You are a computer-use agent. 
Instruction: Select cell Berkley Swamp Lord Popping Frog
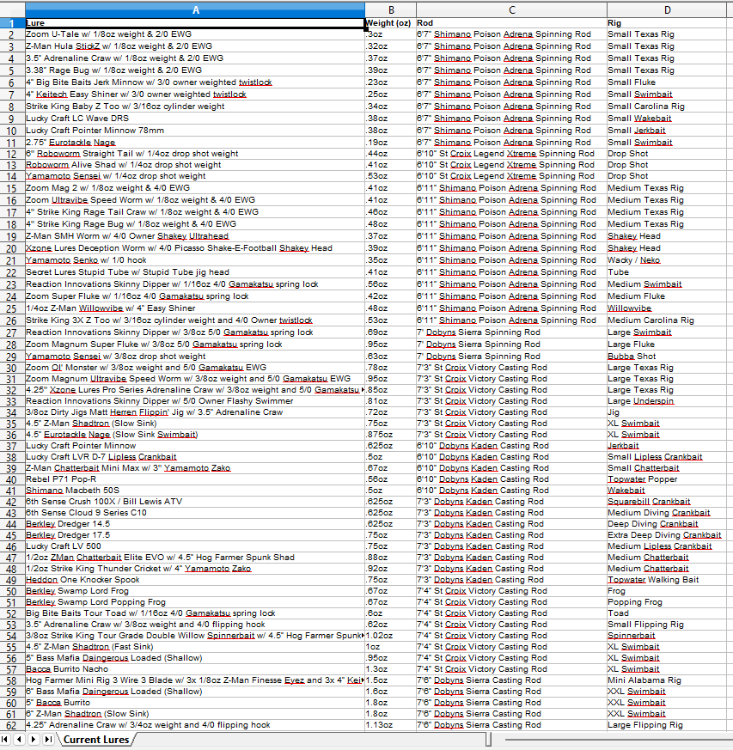(195, 602)
